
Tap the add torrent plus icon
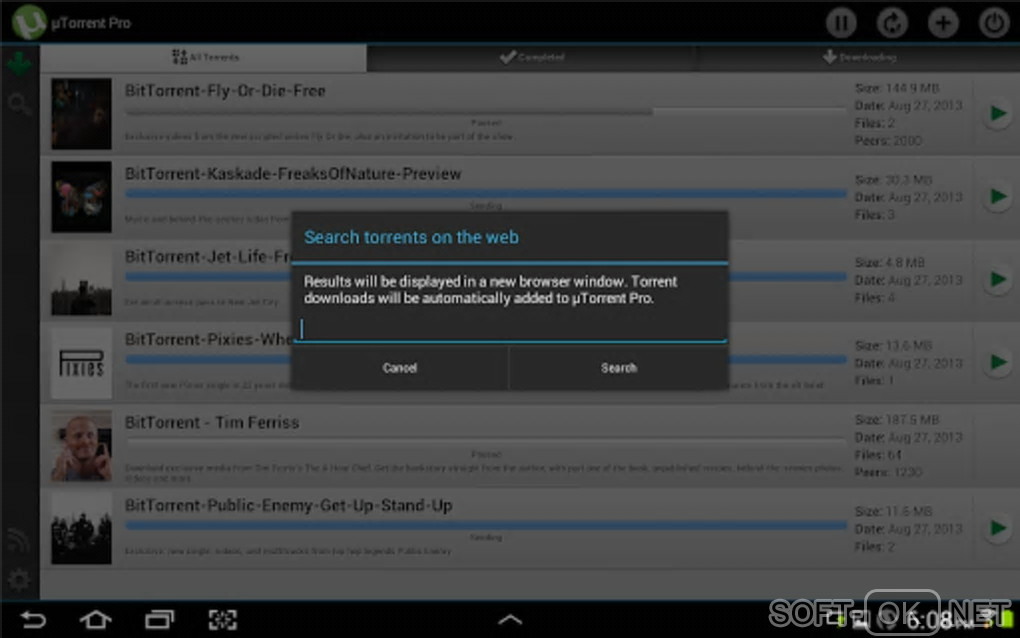(943, 23)
